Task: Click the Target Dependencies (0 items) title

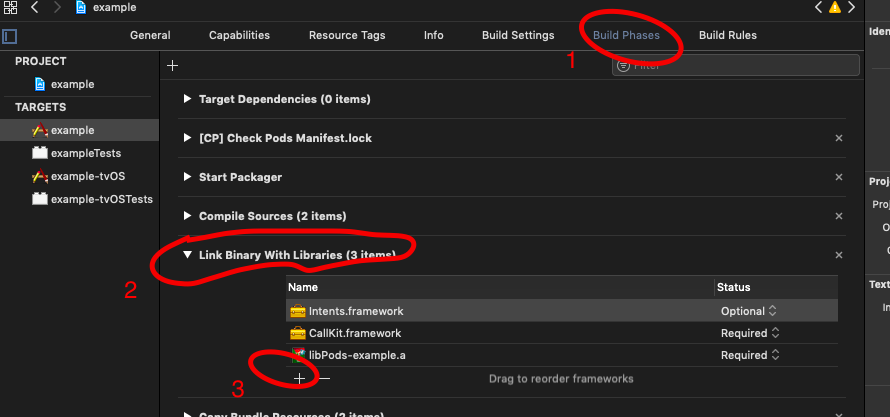Action: (284, 99)
